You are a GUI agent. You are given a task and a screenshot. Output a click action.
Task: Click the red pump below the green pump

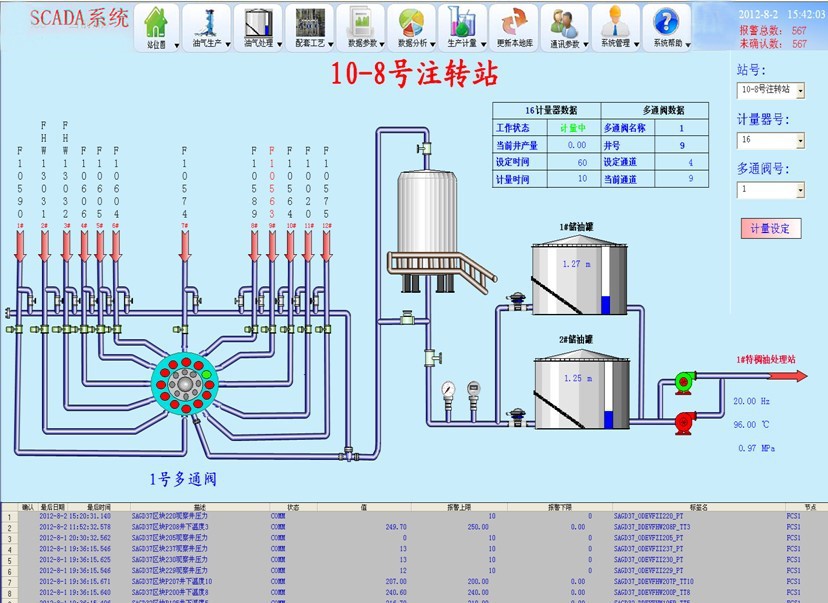coord(685,423)
